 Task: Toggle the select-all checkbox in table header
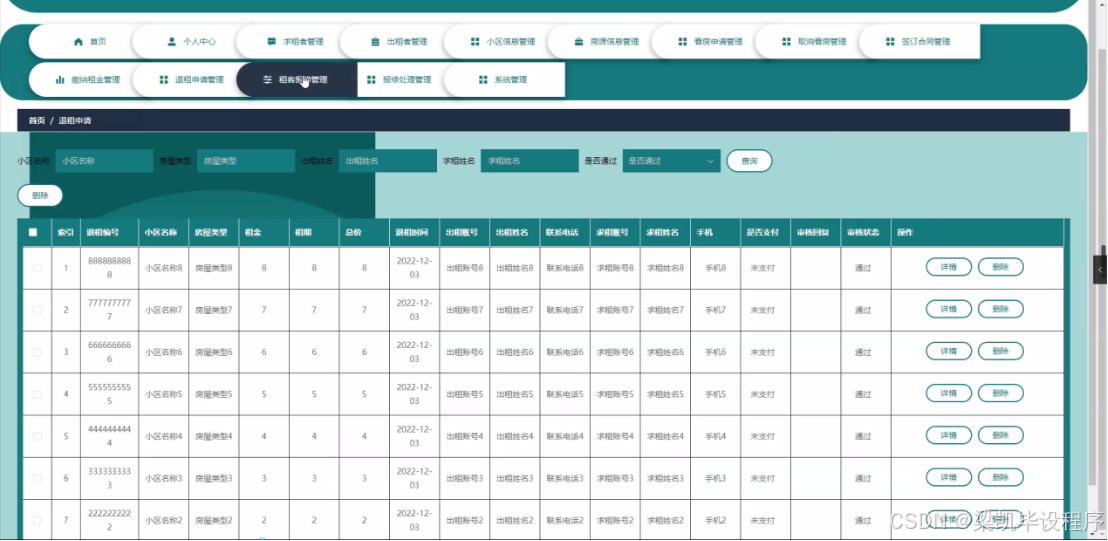[x=33, y=232]
